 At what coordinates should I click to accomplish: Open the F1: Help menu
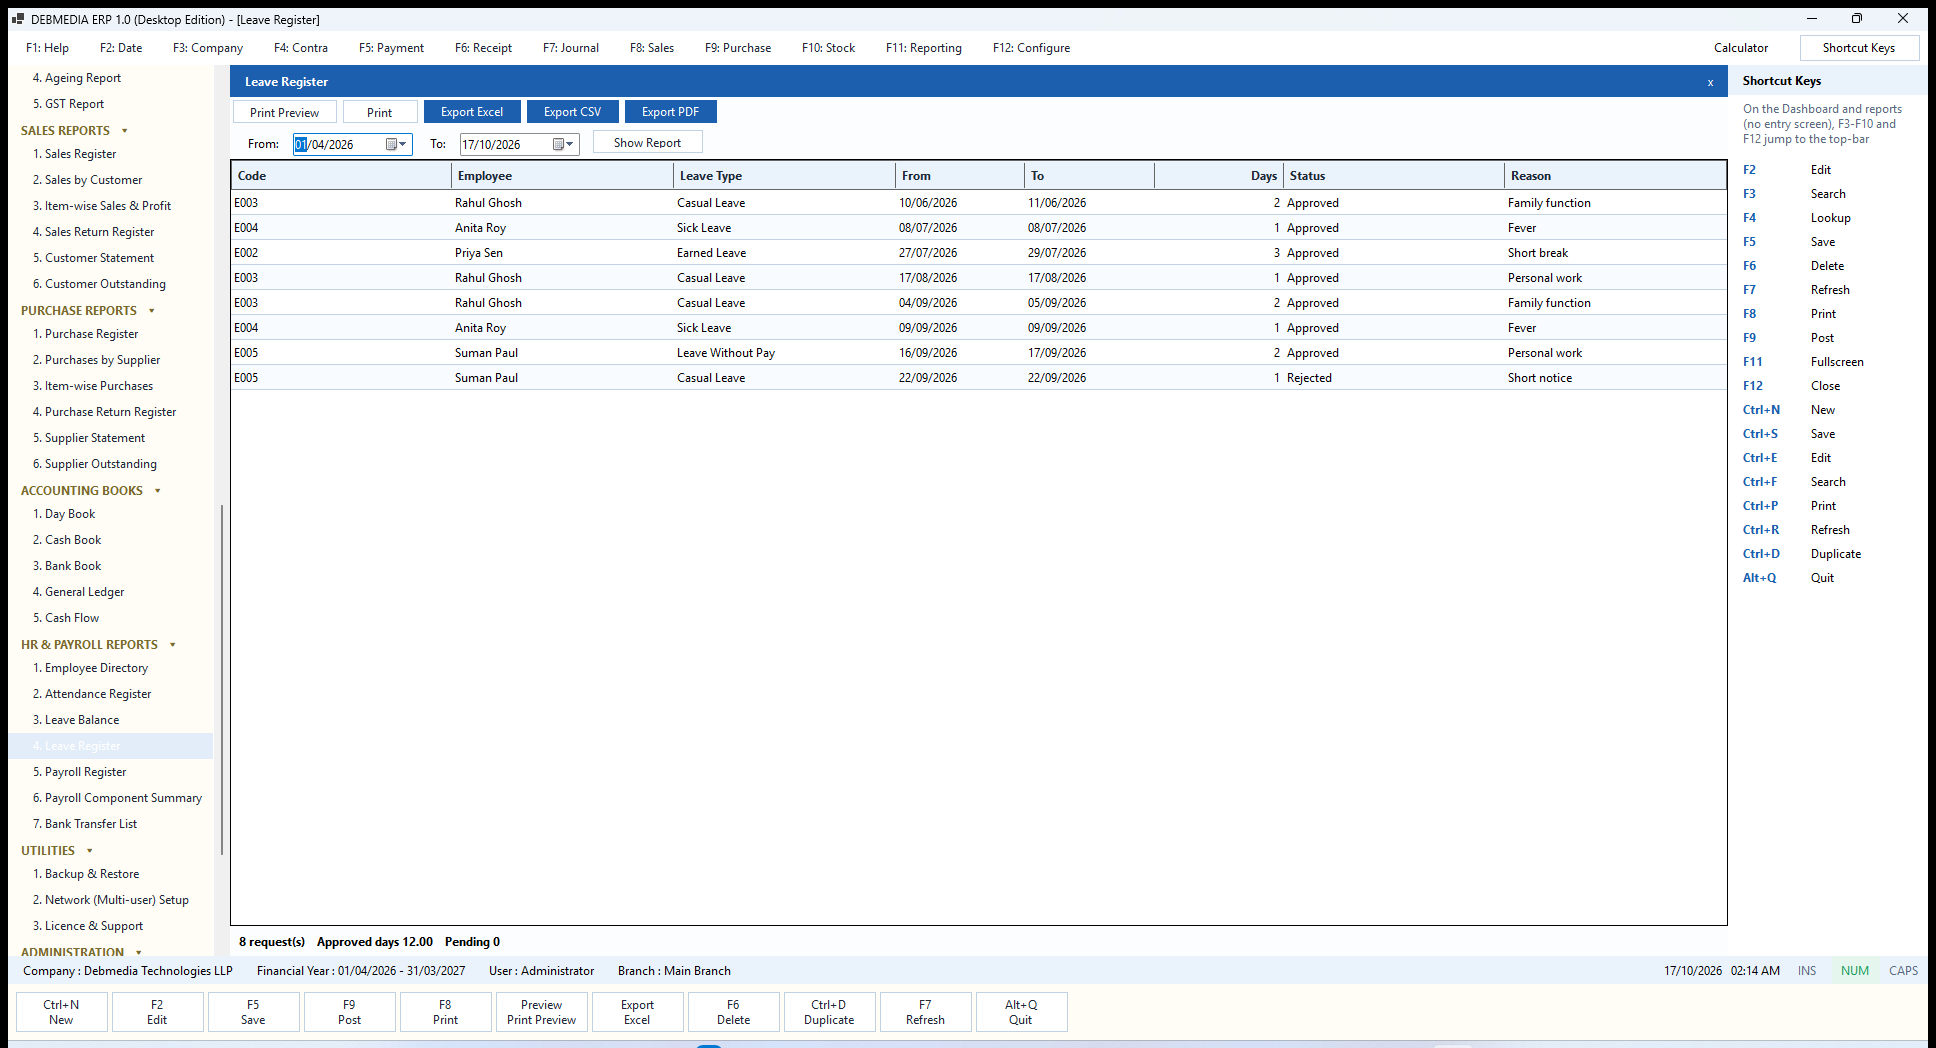coord(47,48)
